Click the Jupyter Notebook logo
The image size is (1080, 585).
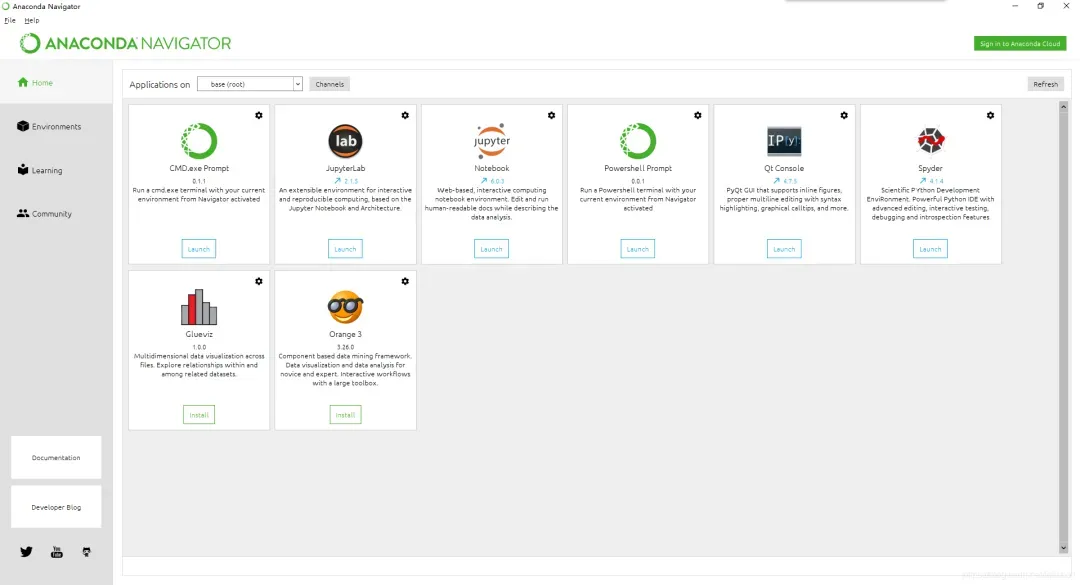(492, 141)
